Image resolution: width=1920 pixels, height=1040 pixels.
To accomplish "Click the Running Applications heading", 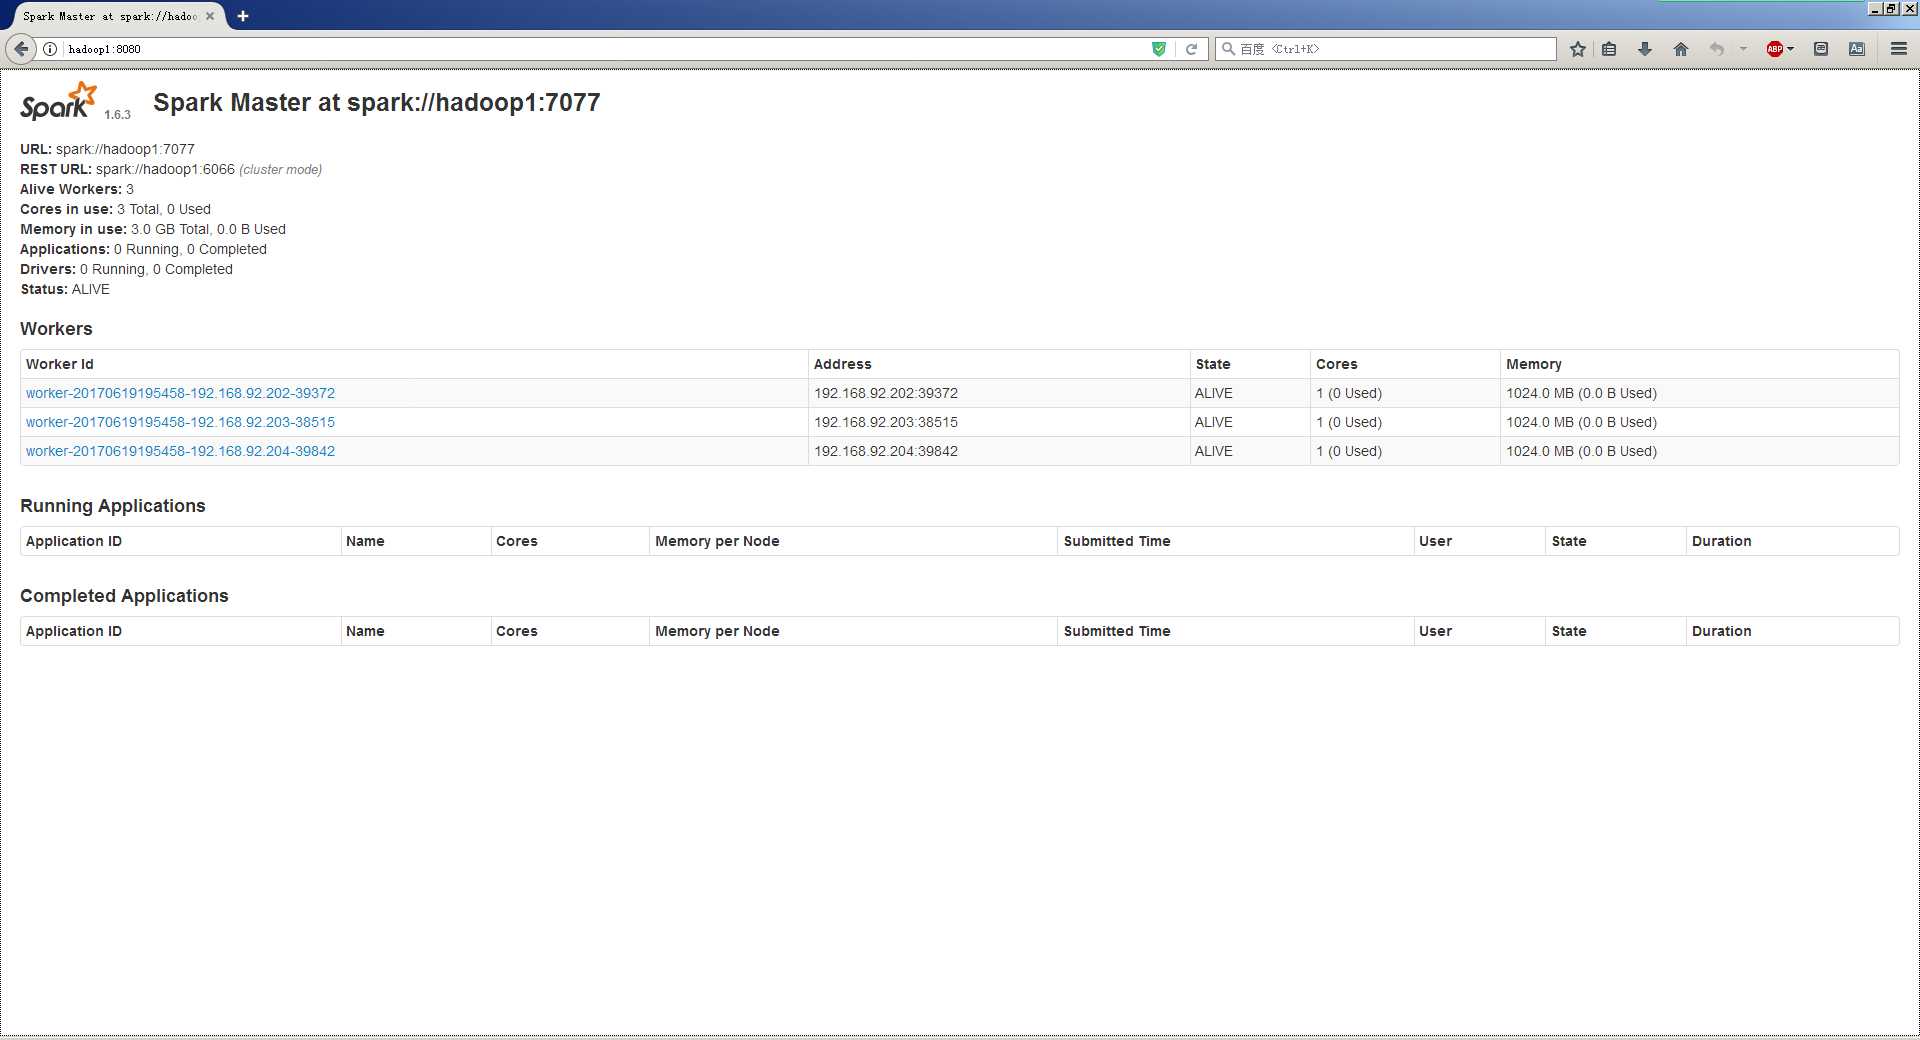I will pyautogui.click(x=113, y=506).
